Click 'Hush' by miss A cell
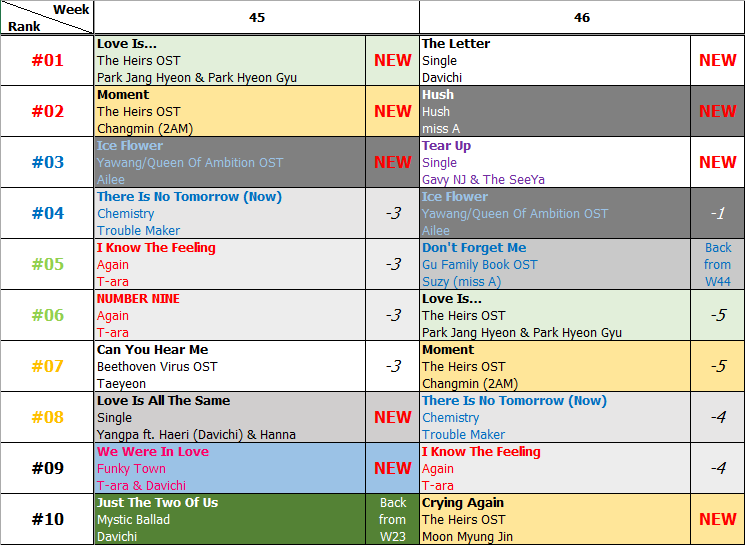Screen dimensions: 745x545 click(555, 111)
